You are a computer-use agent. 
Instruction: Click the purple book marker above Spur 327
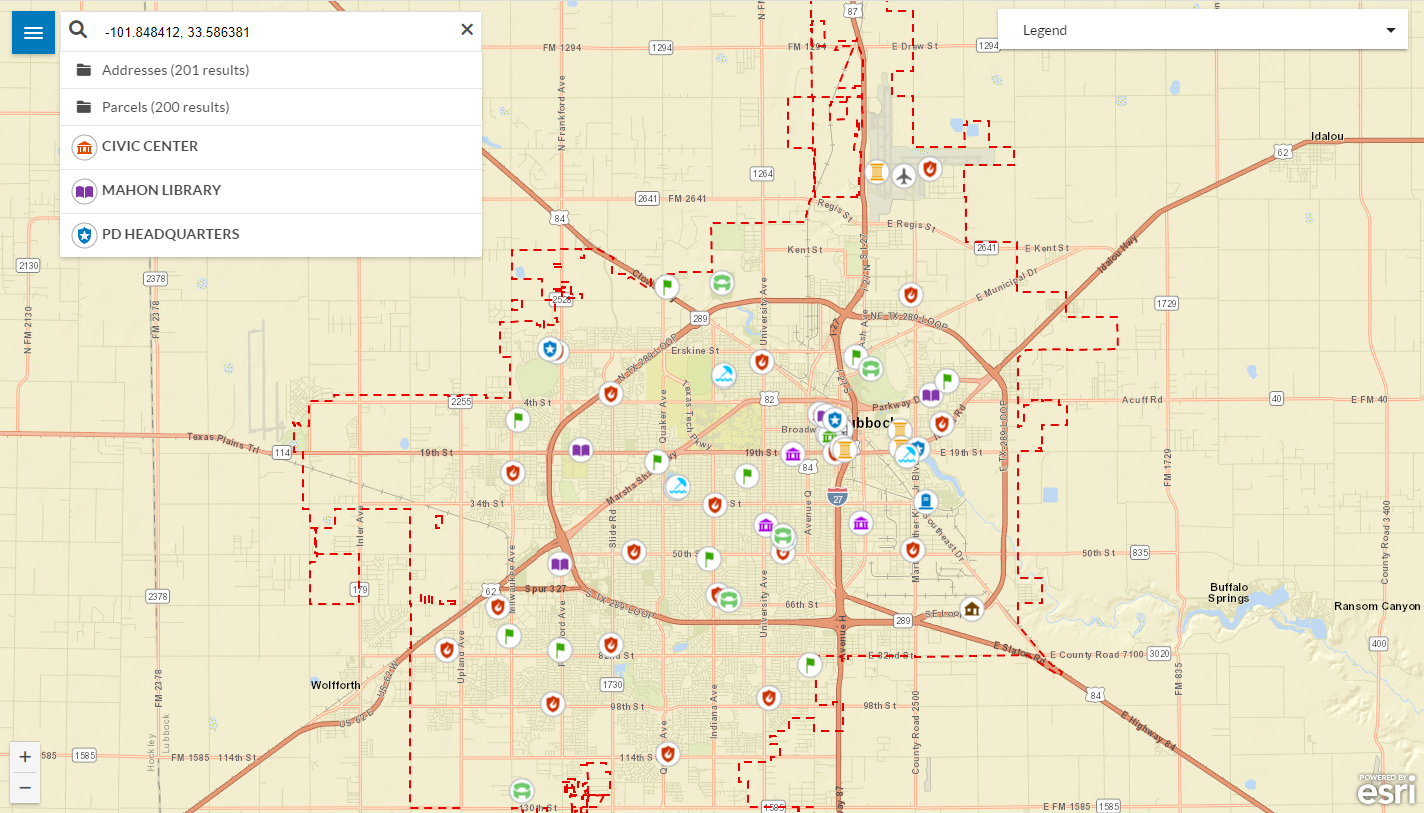(x=559, y=563)
